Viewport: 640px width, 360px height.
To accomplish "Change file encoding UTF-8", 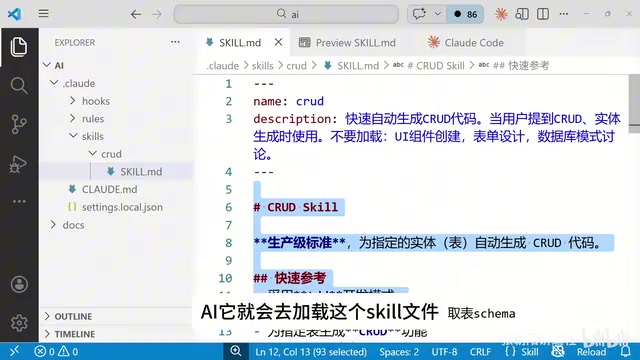I will [444, 352].
